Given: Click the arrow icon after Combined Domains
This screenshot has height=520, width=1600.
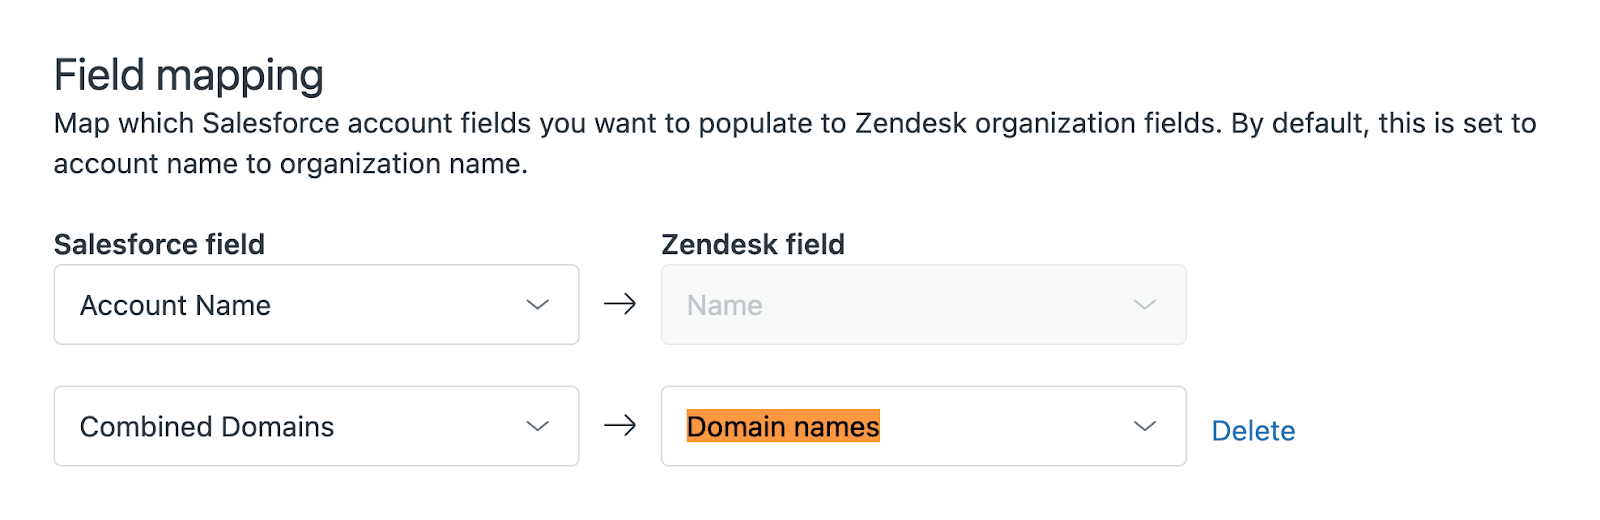Looking at the screenshot, I should coord(620,426).
